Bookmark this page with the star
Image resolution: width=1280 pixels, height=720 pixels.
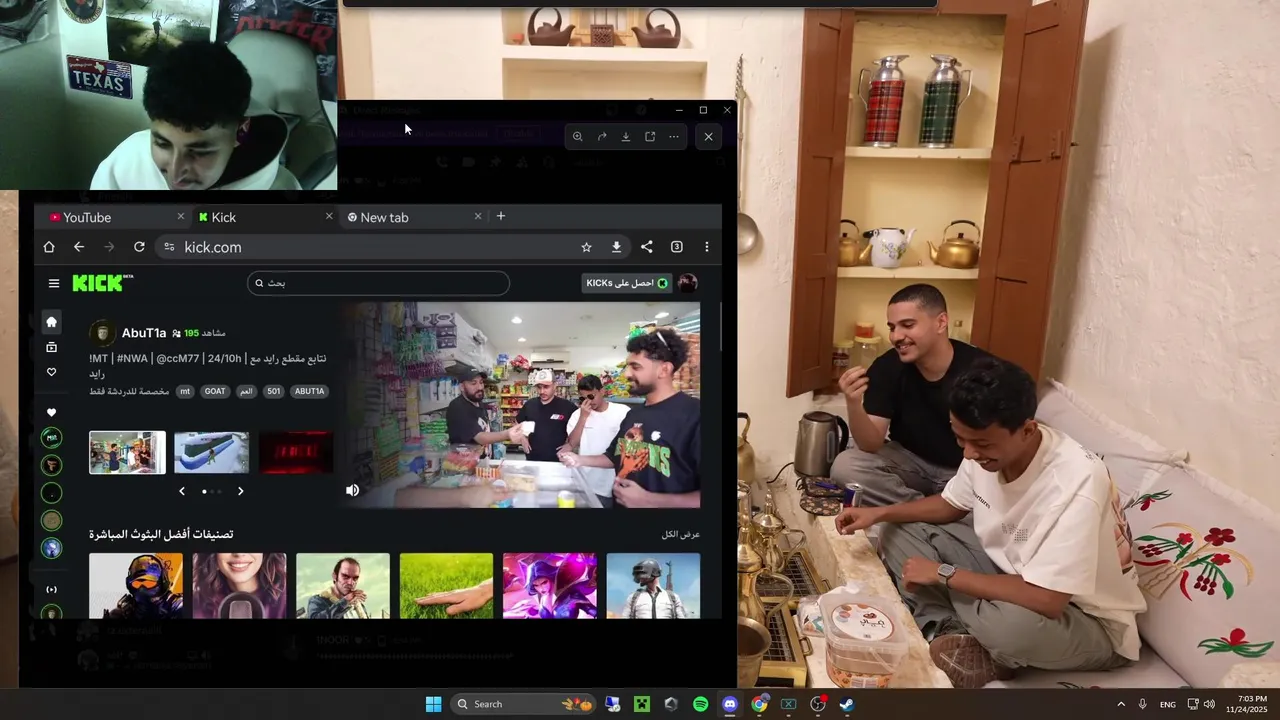tap(586, 247)
